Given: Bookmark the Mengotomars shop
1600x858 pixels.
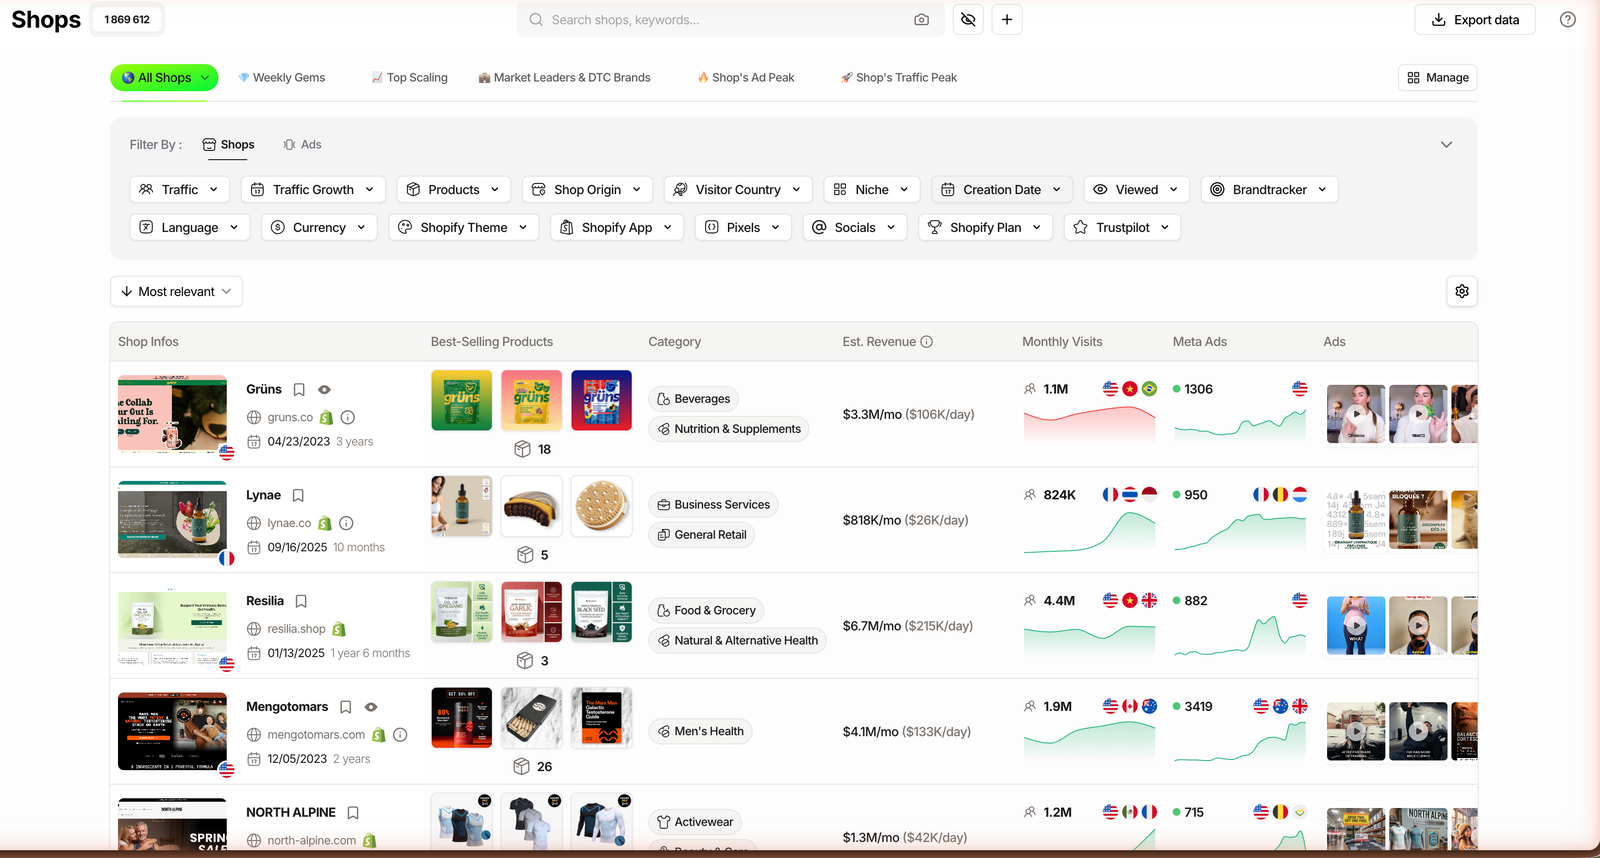Looking at the screenshot, I should point(346,707).
